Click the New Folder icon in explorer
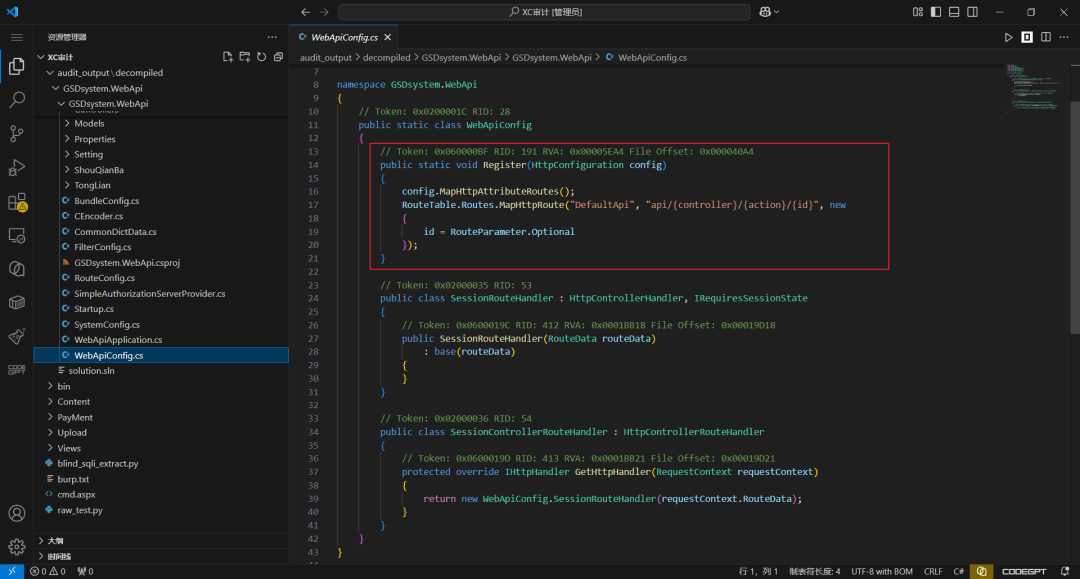 pyautogui.click(x=245, y=57)
